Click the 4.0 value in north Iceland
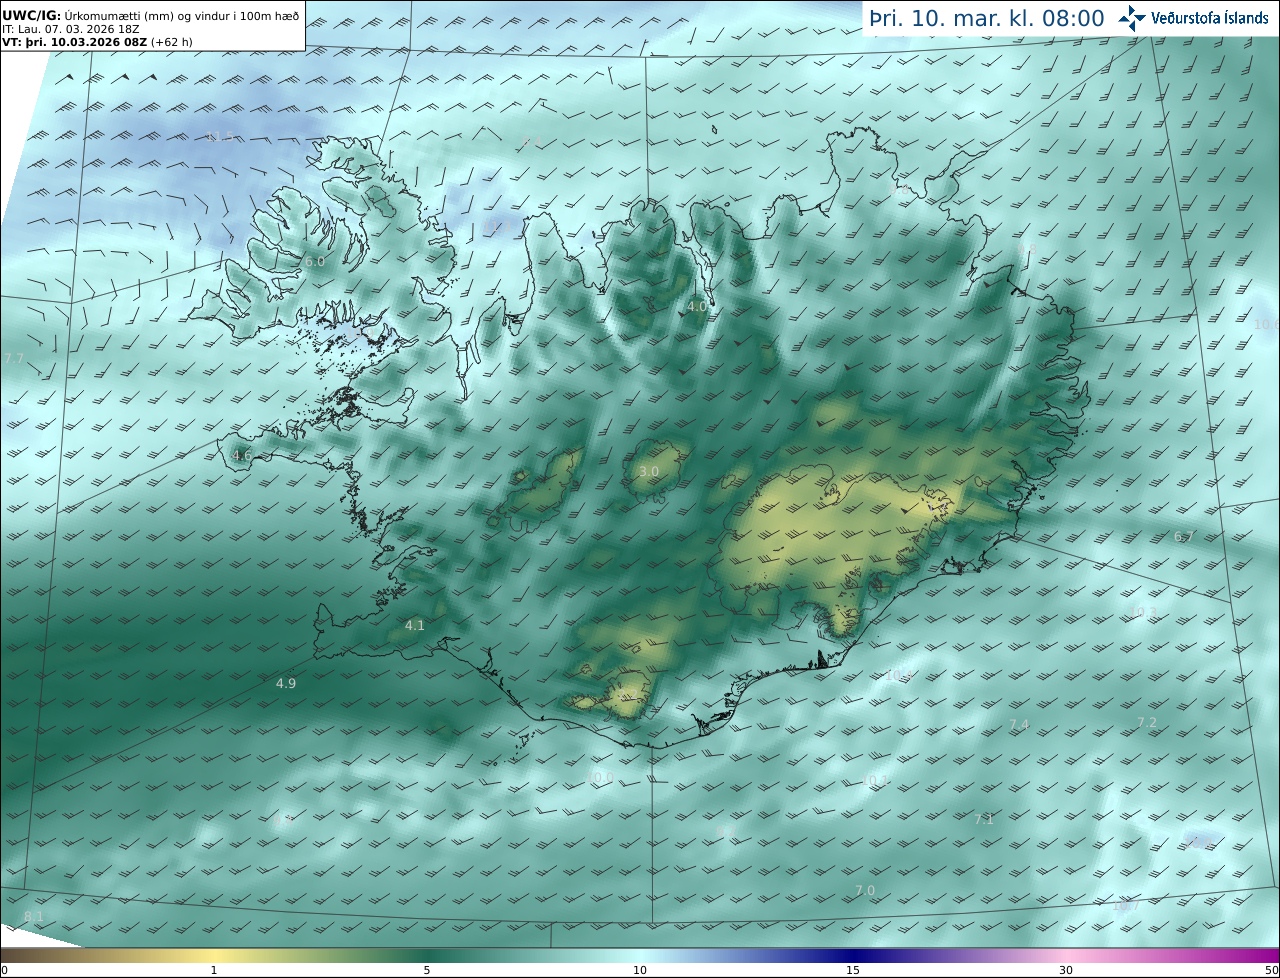1280x978 pixels. click(x=697, y=307)
